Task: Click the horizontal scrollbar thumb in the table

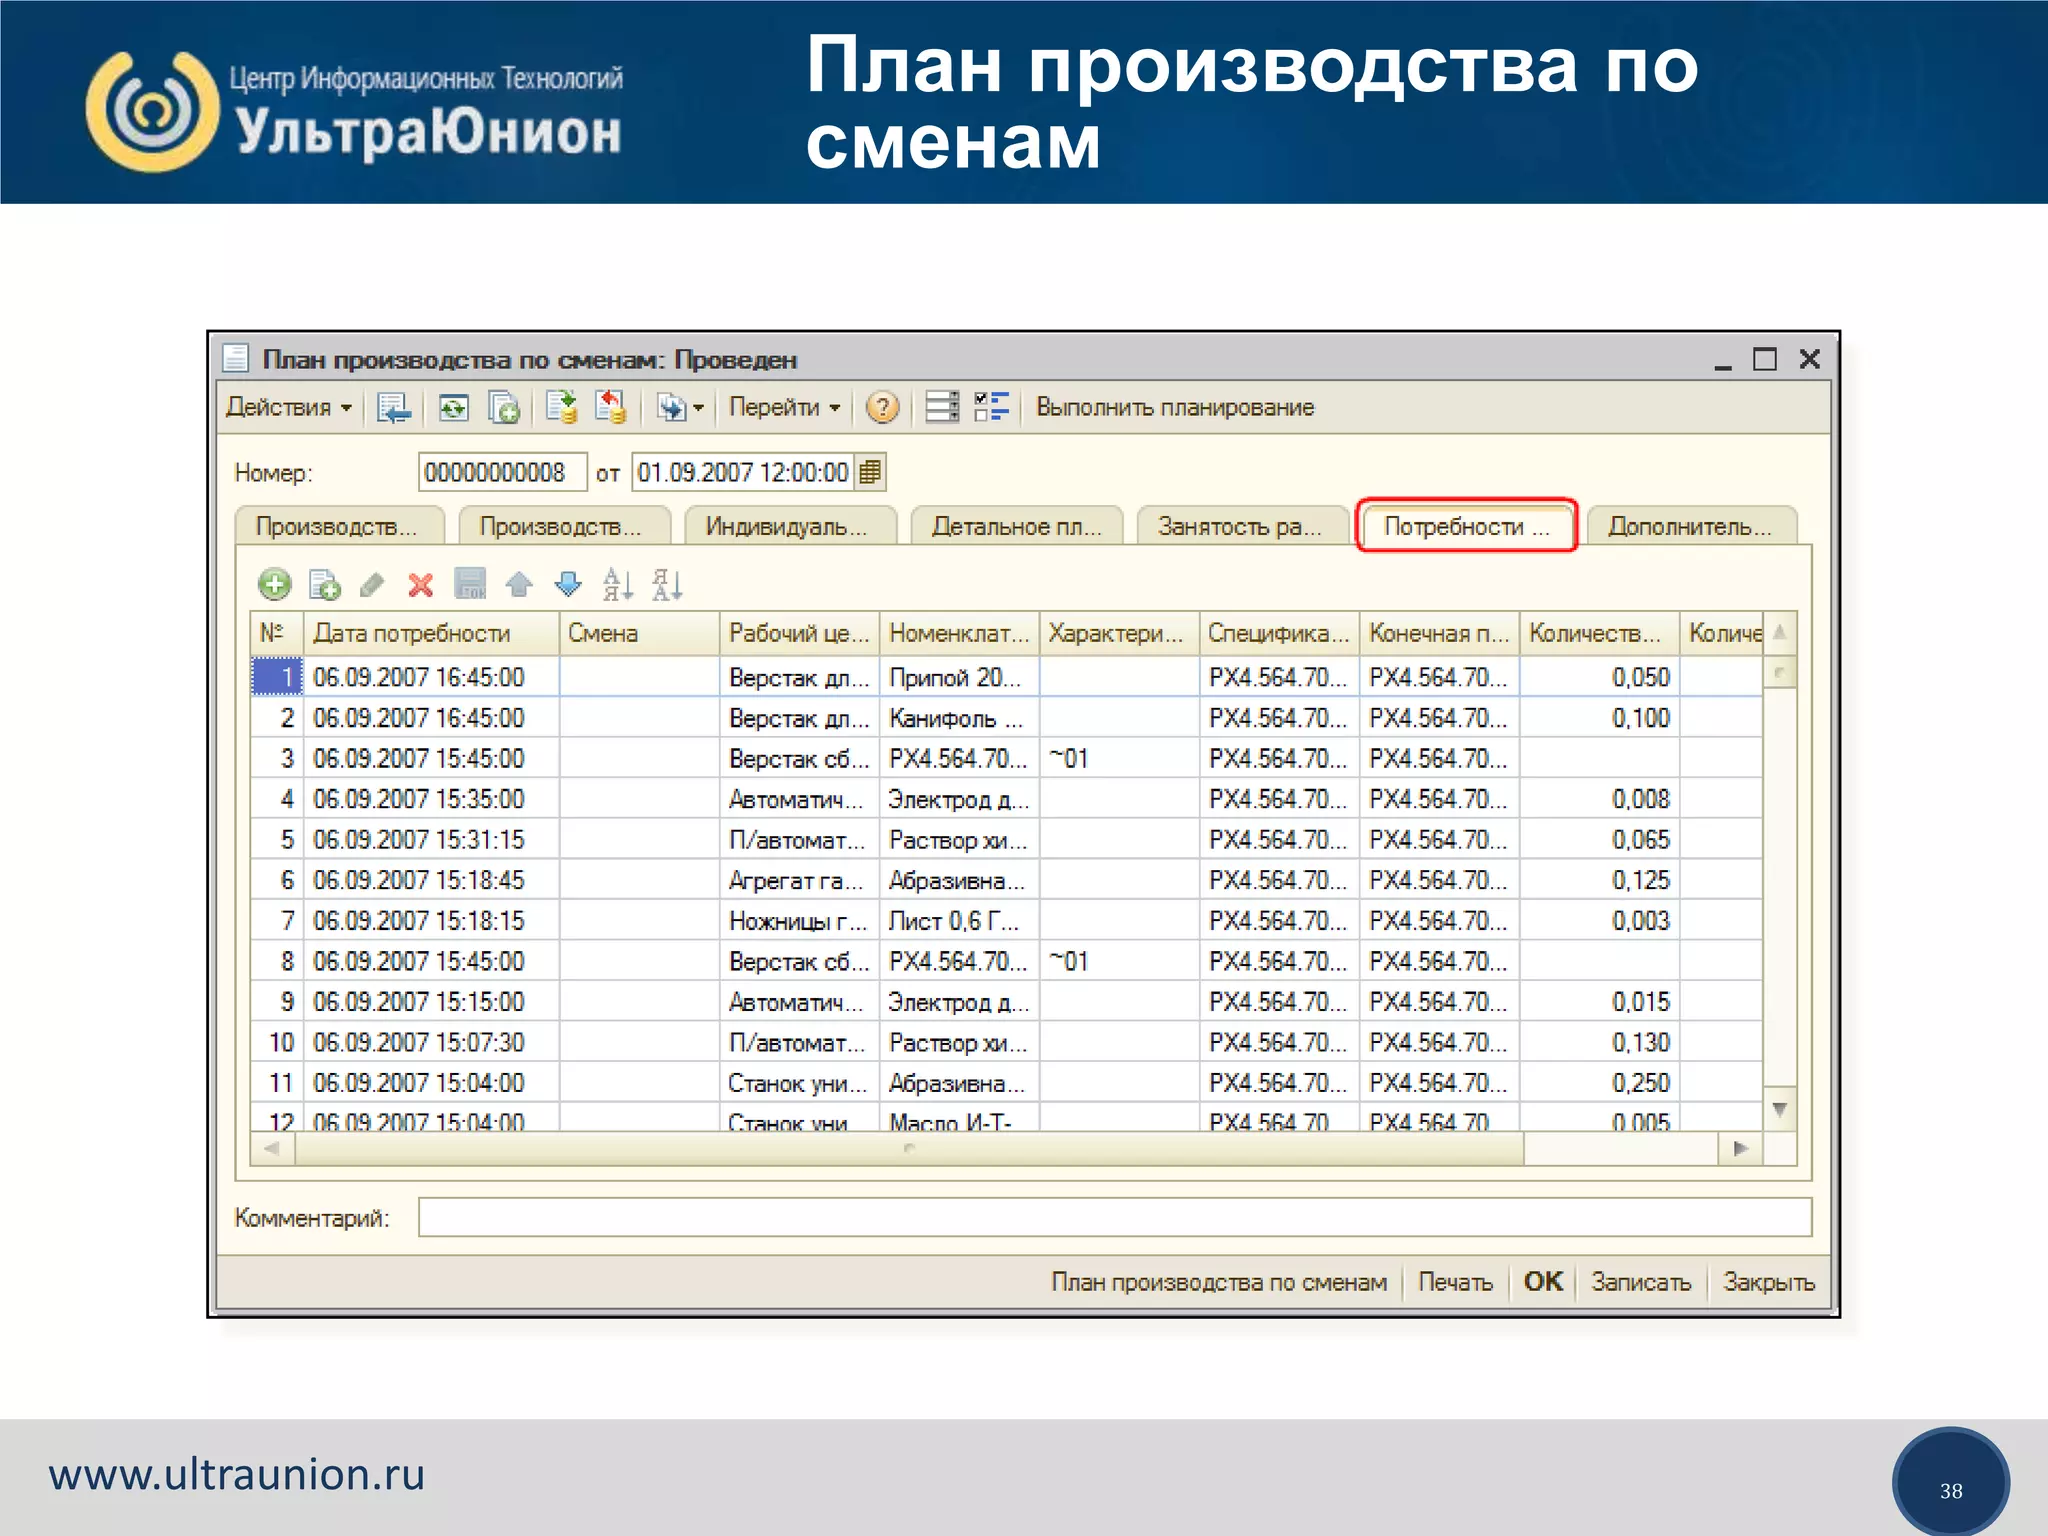Action: pos(909,1148)
